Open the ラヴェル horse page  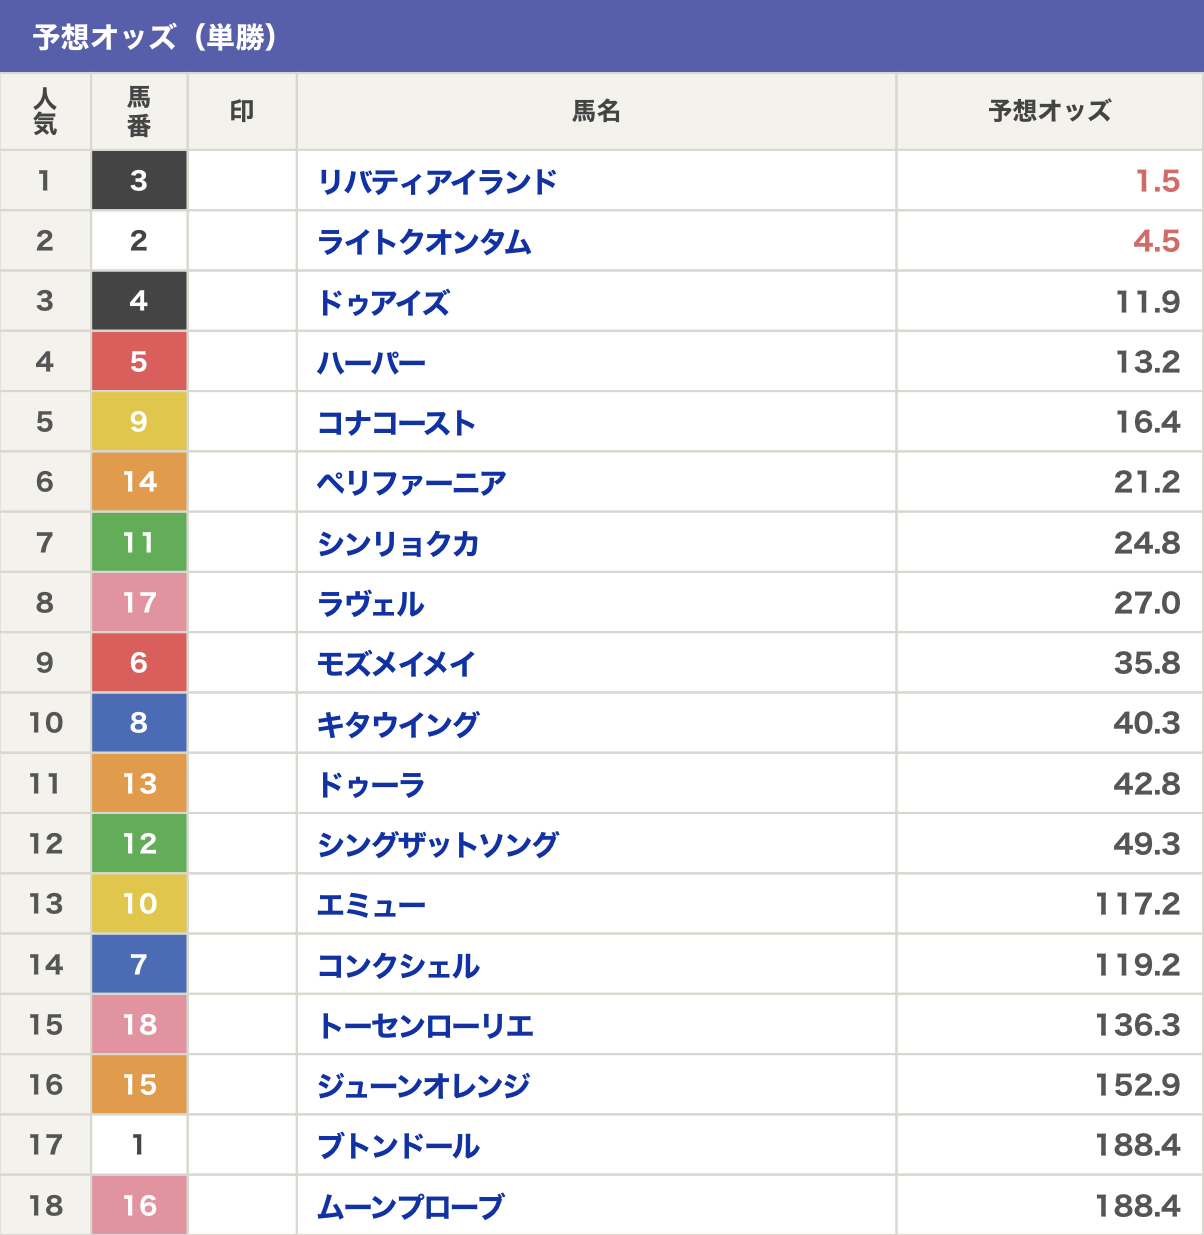[371, 604]
